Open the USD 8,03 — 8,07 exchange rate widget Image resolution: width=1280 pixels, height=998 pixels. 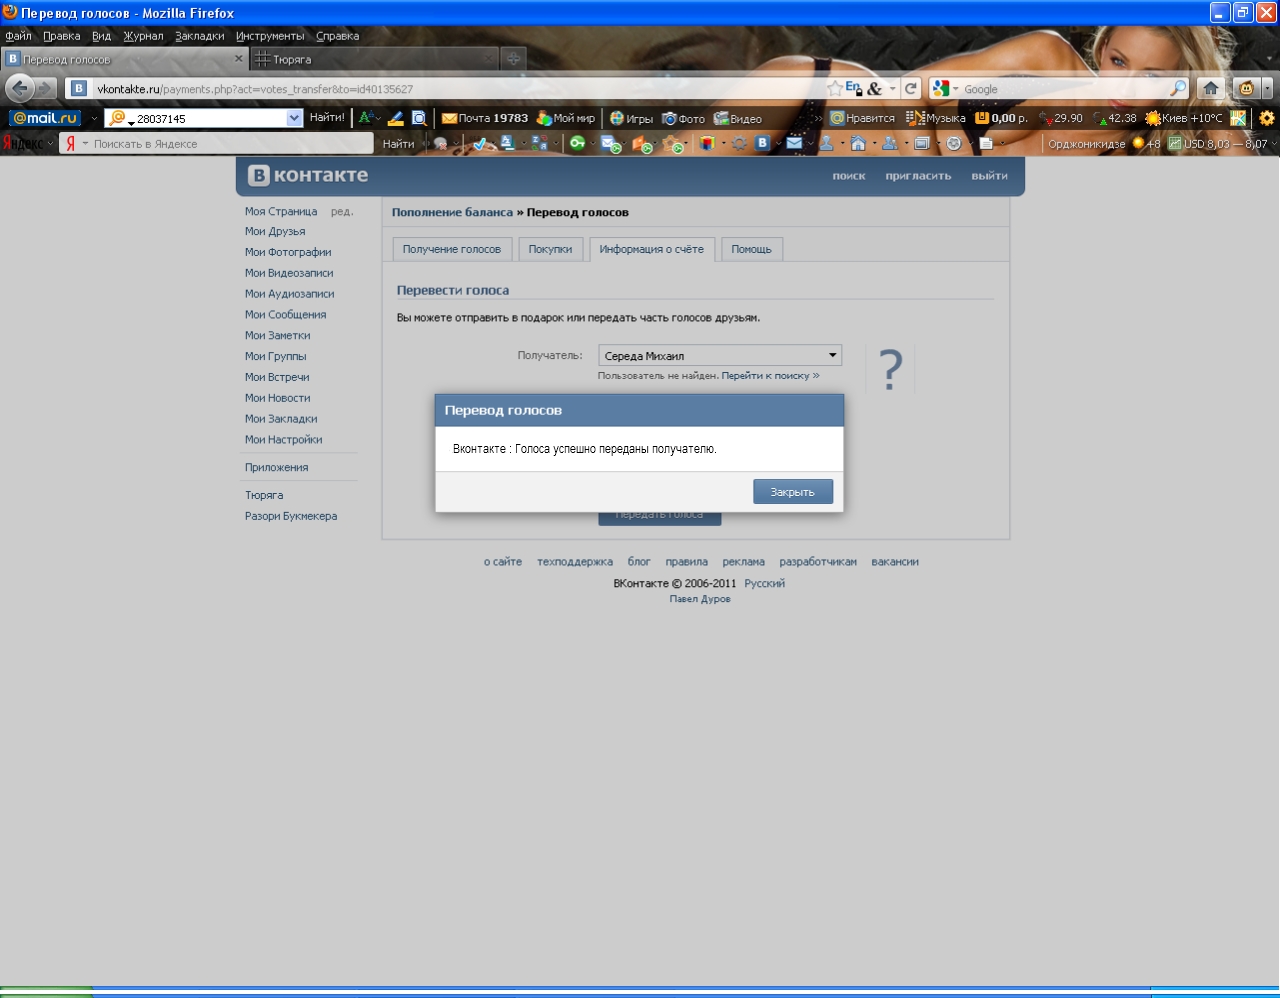1217,144
